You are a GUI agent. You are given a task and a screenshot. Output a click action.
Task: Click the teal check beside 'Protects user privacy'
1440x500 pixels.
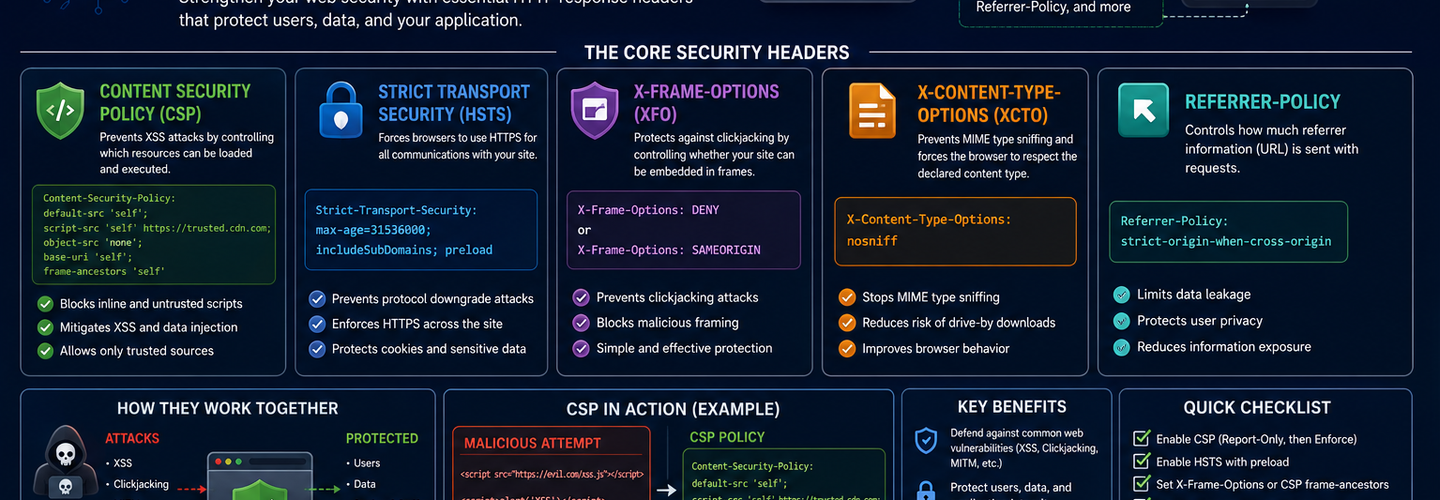click(1122, 321)
